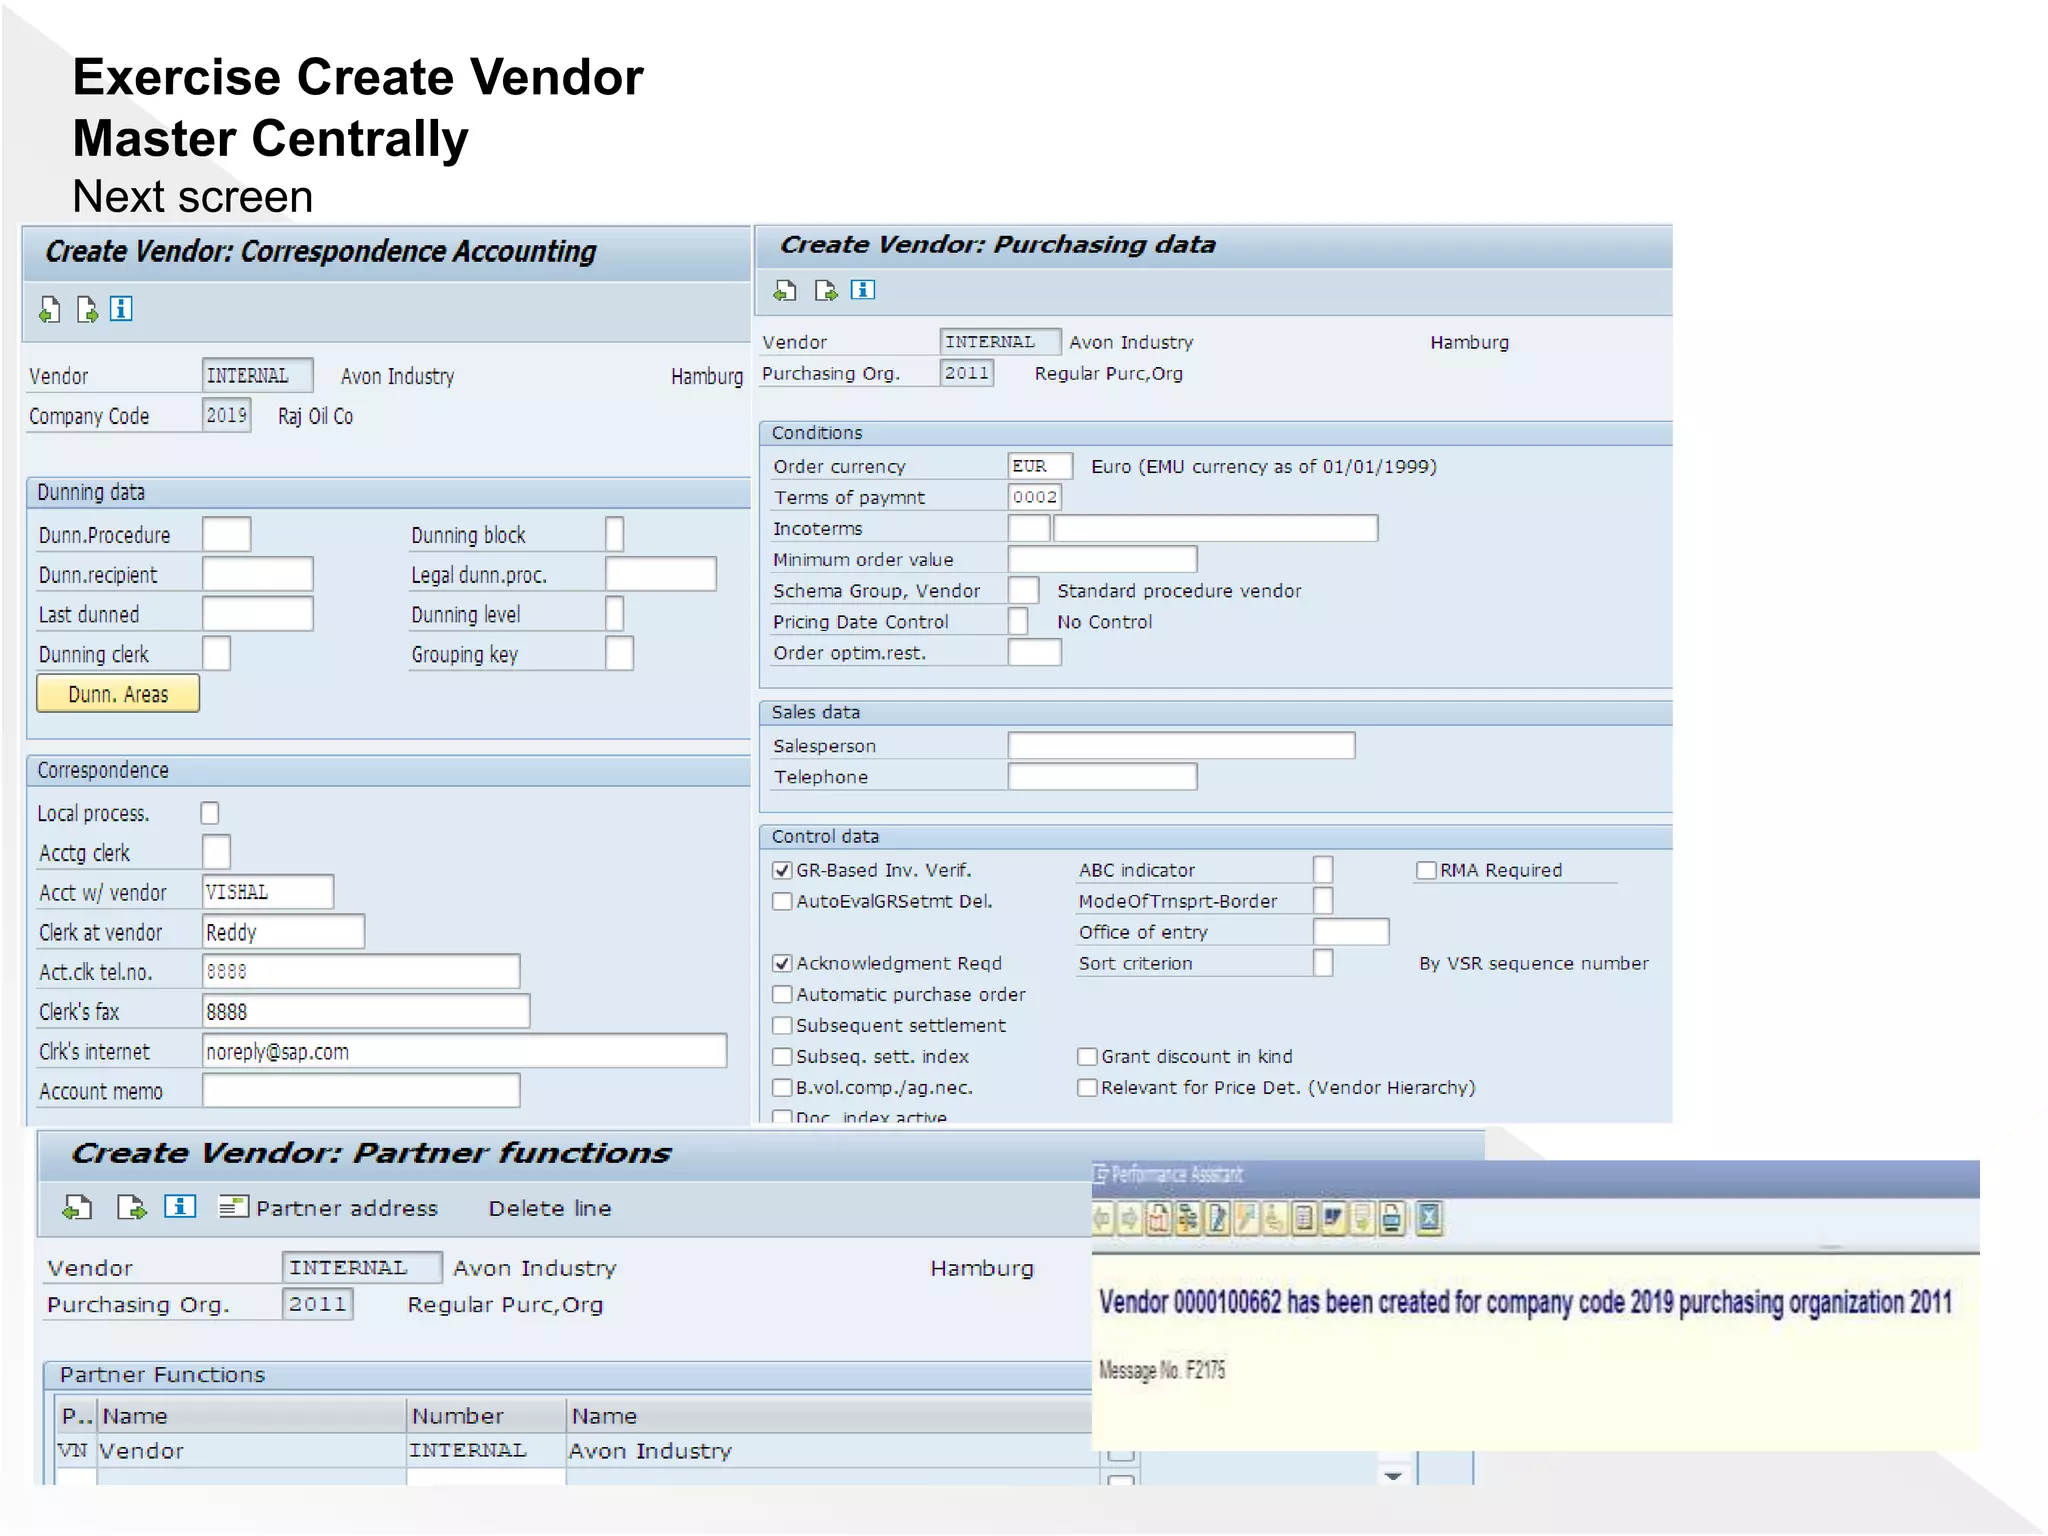Click Edit Documentation pencil icon
Image resolution: width=2048 pixels, height=1536 pixels.
coord(1217,1219)
